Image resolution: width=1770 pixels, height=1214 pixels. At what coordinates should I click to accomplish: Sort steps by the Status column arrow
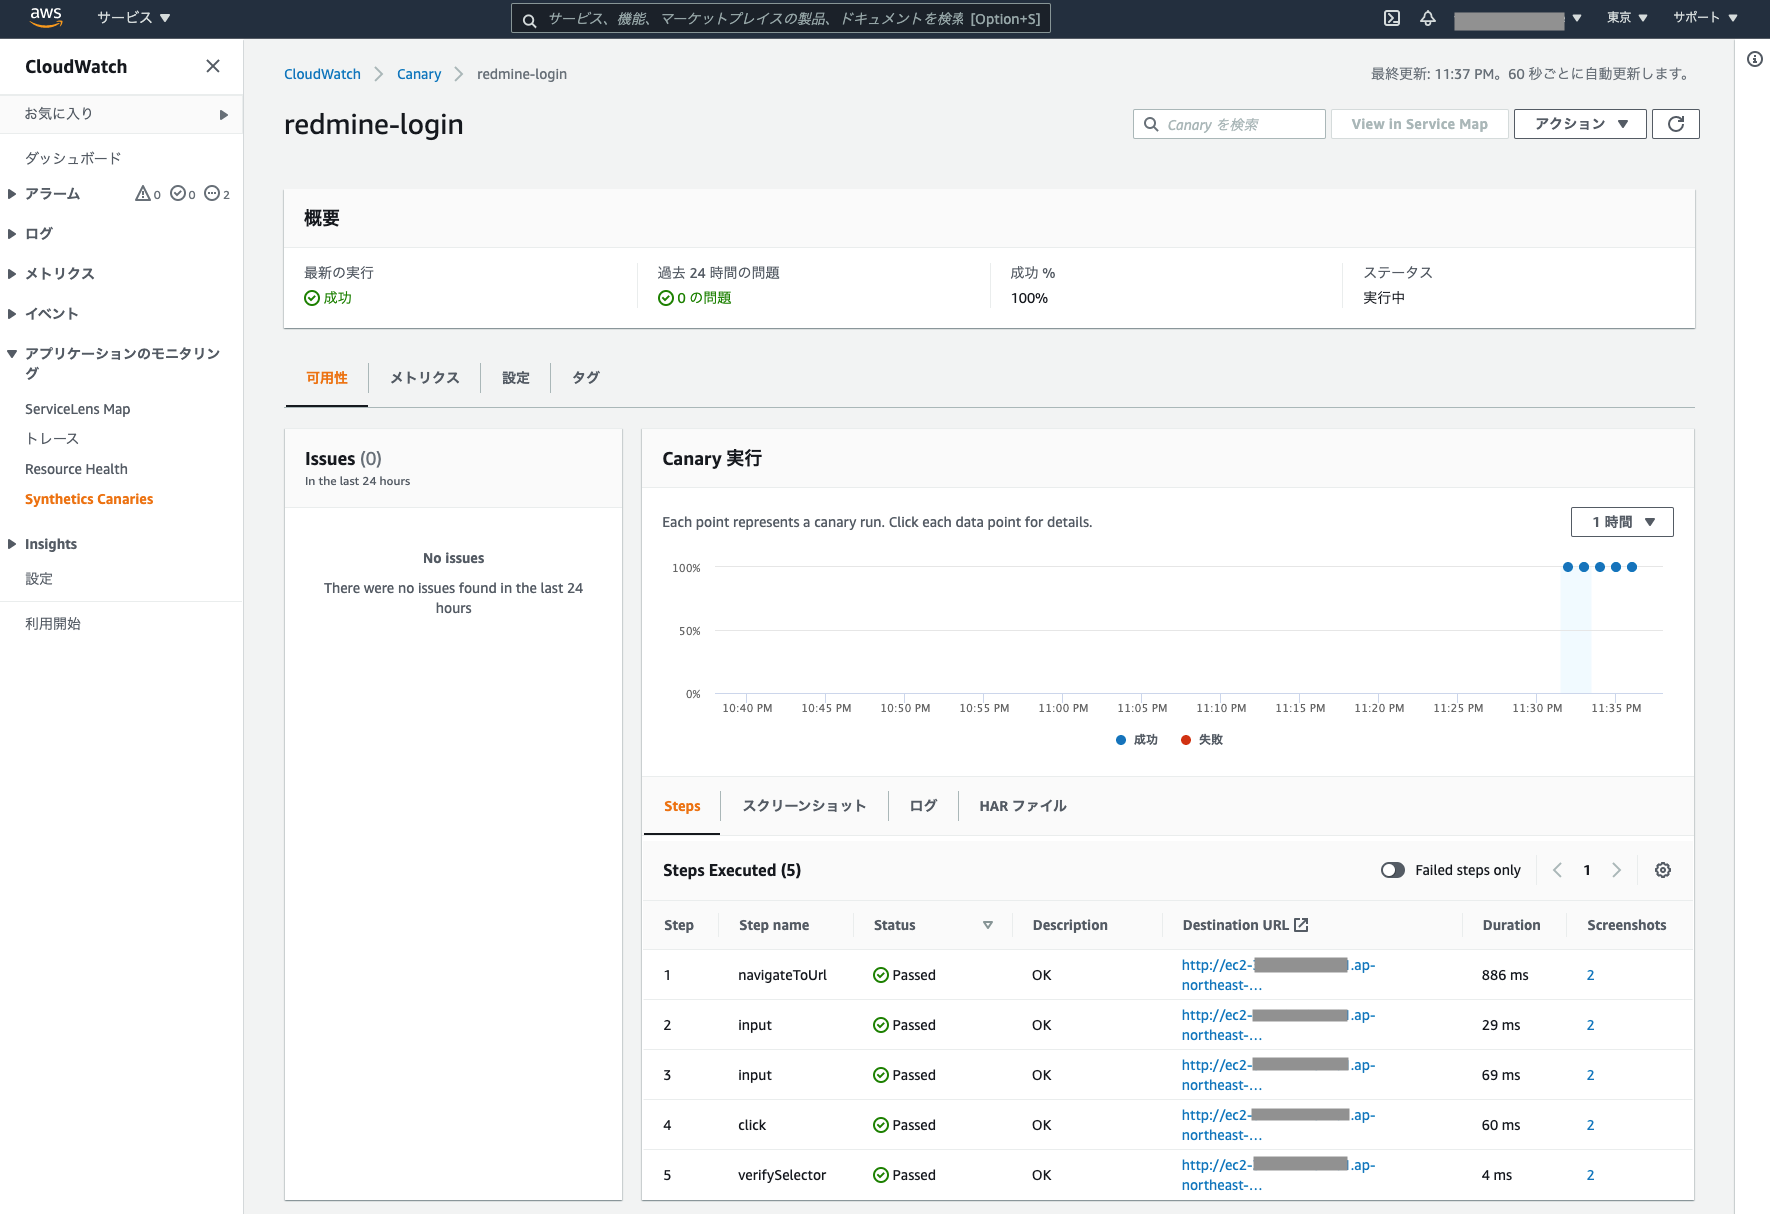[987, 925]
